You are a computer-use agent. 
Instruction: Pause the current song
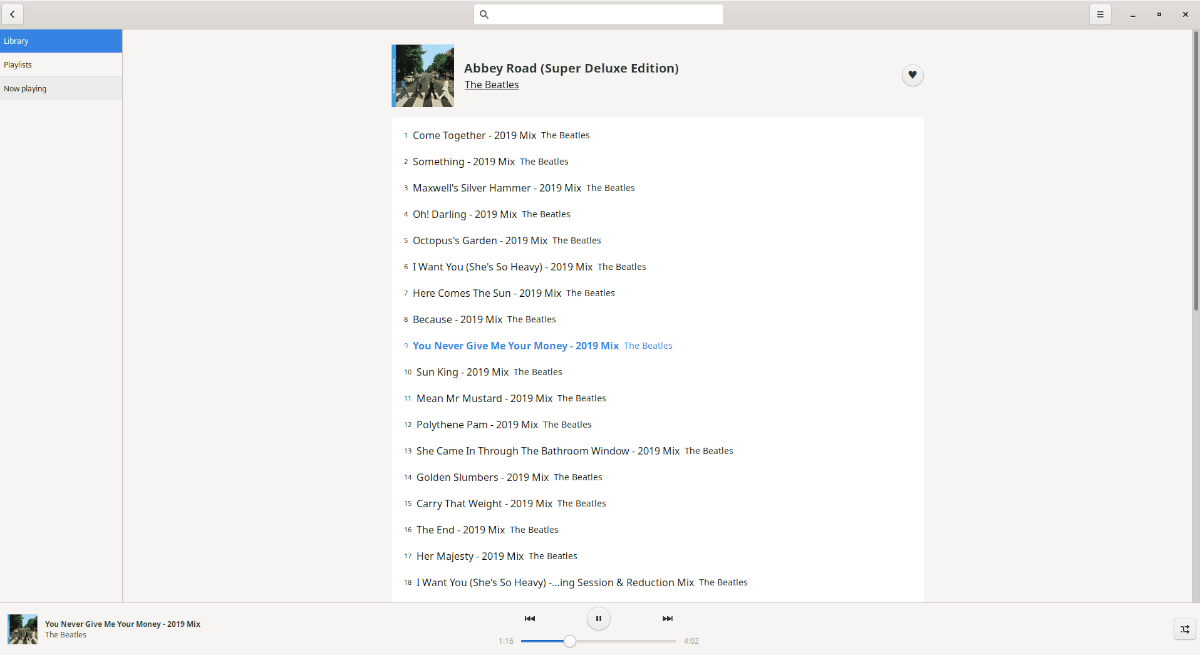click(x=598, y=618)
